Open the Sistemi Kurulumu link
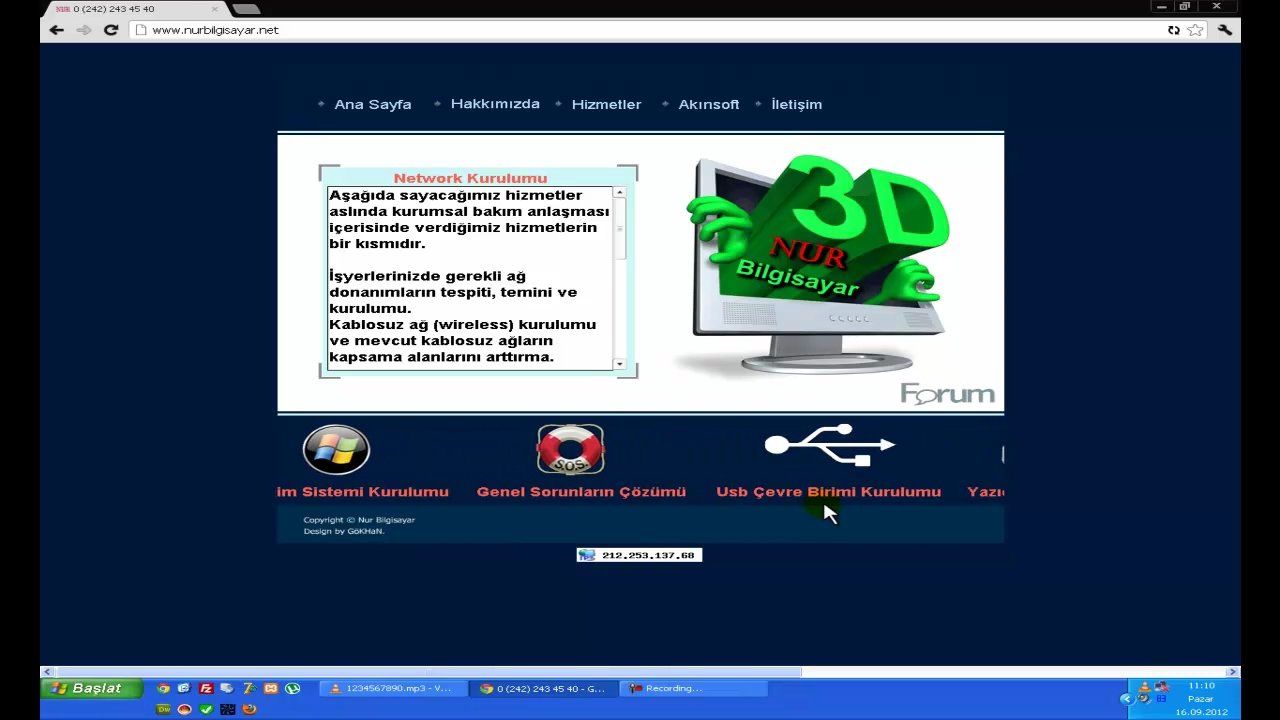 363,492
